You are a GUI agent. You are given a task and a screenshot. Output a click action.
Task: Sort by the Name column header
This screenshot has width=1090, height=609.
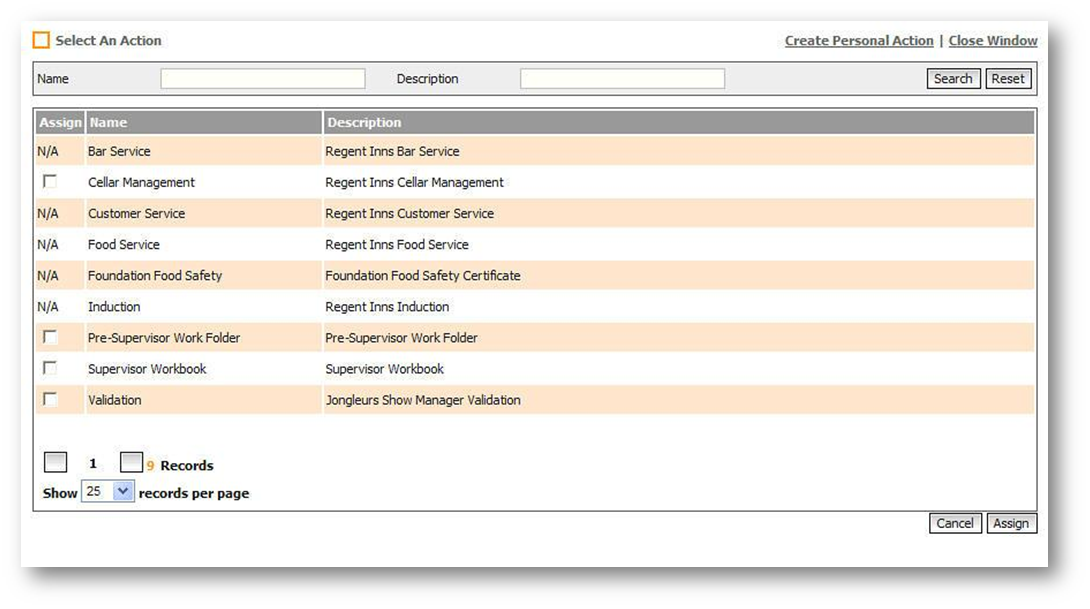(x=109, y=123)
